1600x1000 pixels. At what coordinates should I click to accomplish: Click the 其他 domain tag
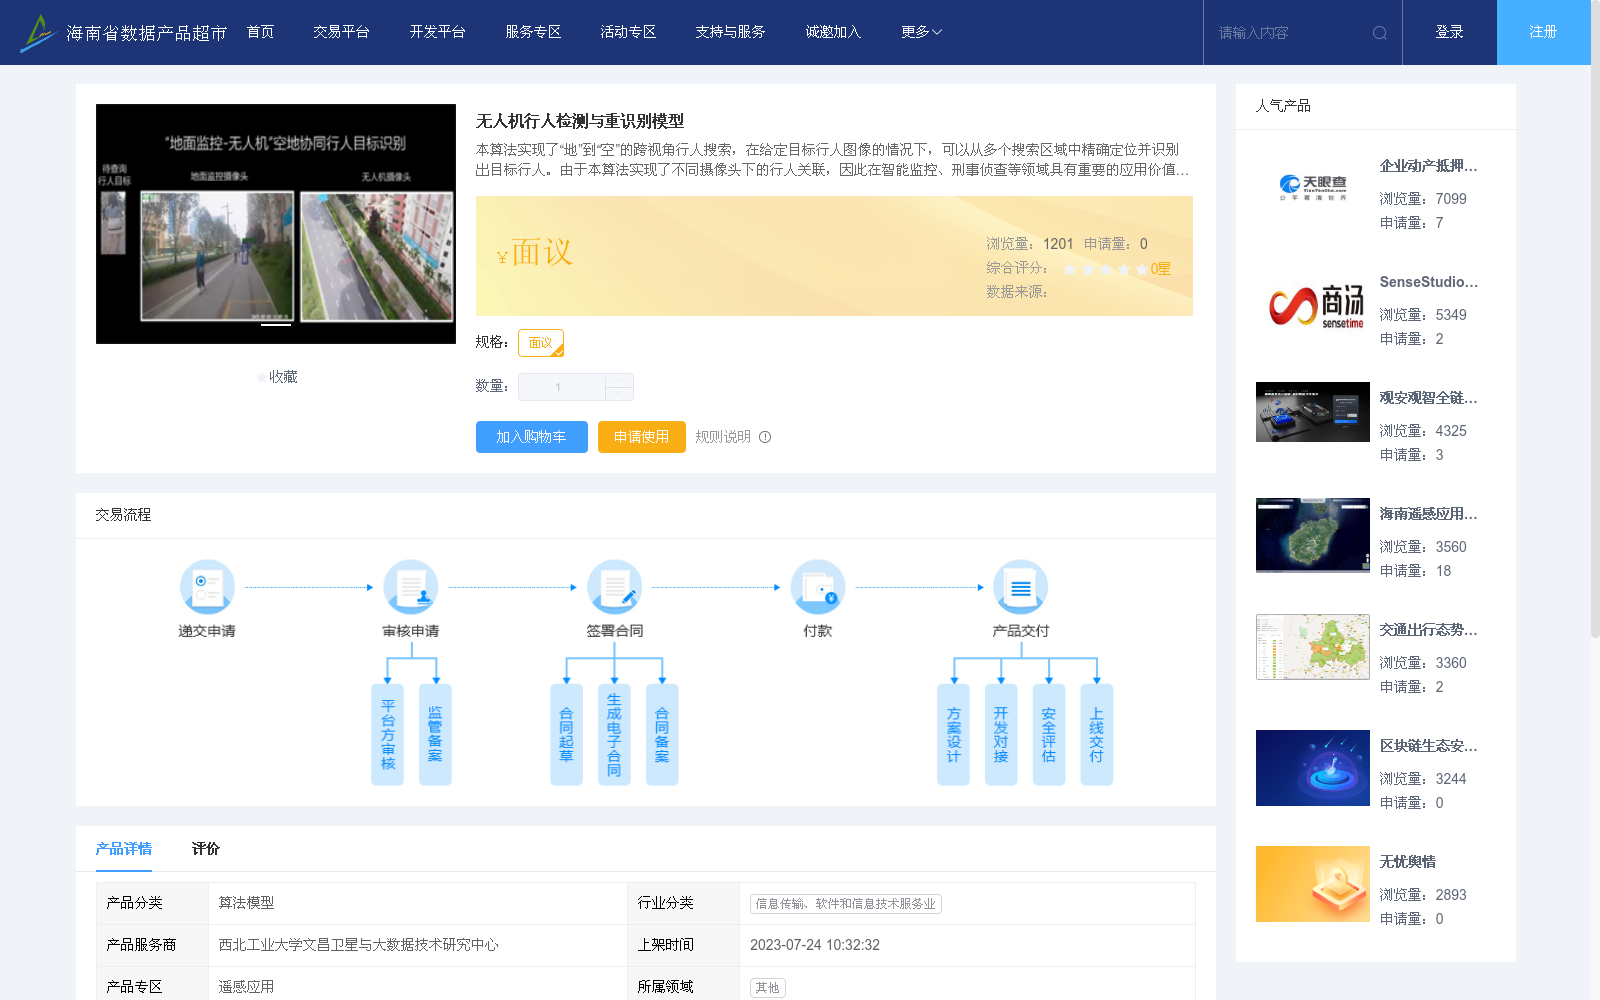tap(768, 988)
